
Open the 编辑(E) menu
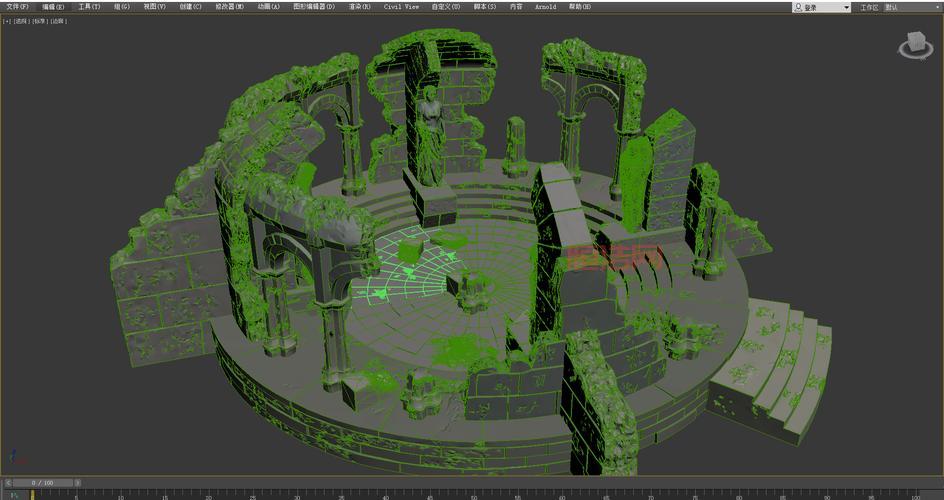[x=53, y=6]
